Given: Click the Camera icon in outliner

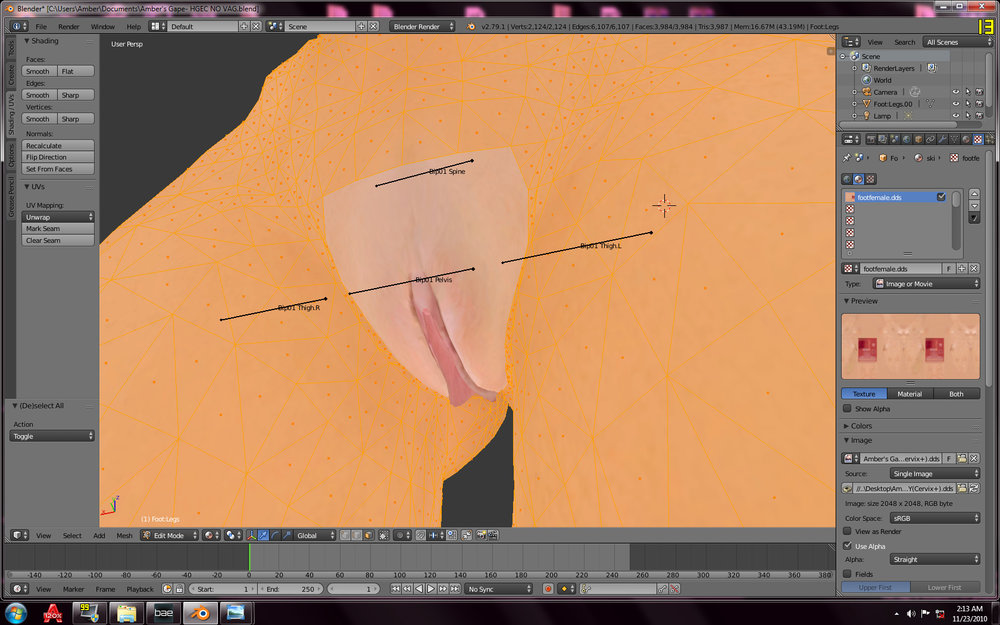Looking at the screenshot, I should pos(867,92).
